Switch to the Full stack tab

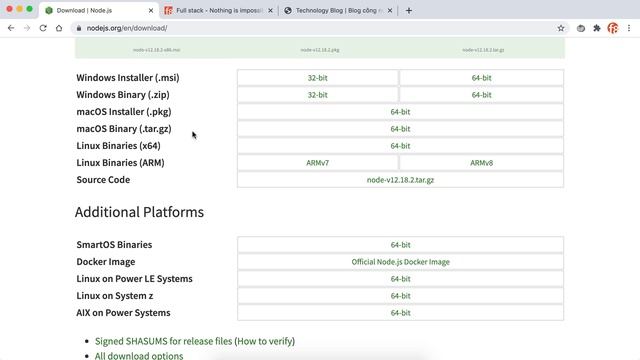coord(218,11)
